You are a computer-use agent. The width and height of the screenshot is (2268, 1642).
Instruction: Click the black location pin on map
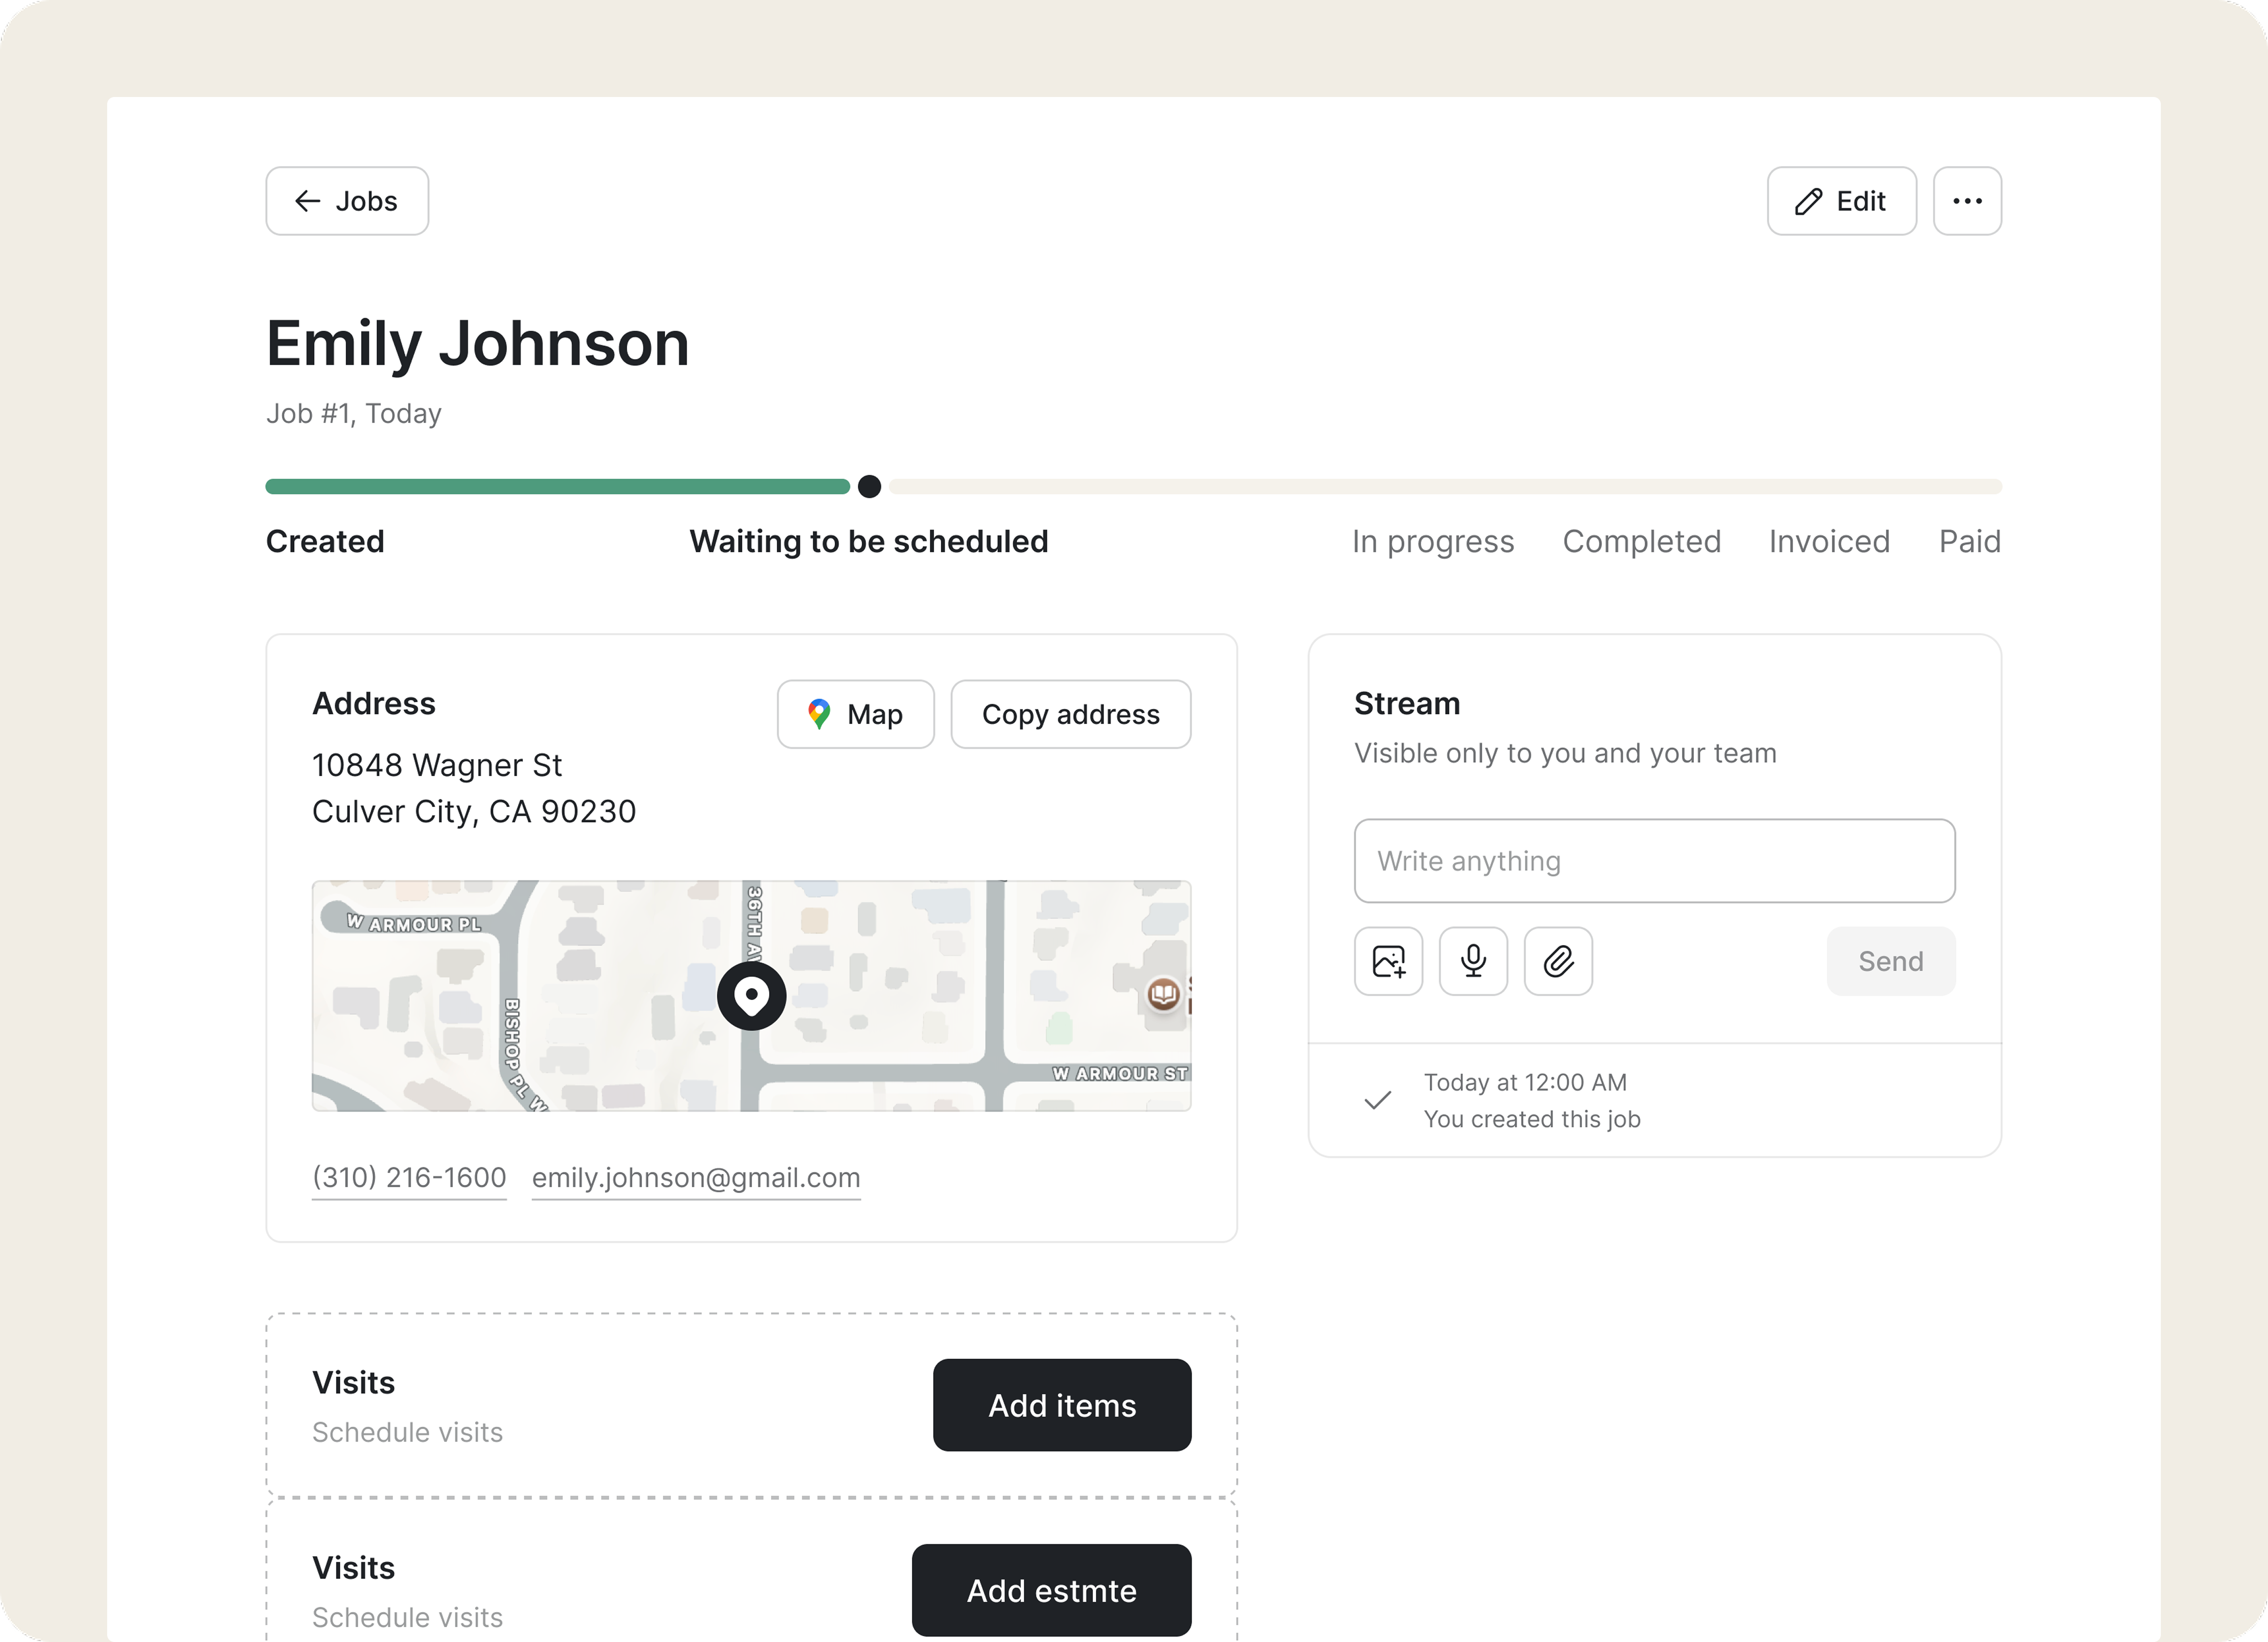751,996
